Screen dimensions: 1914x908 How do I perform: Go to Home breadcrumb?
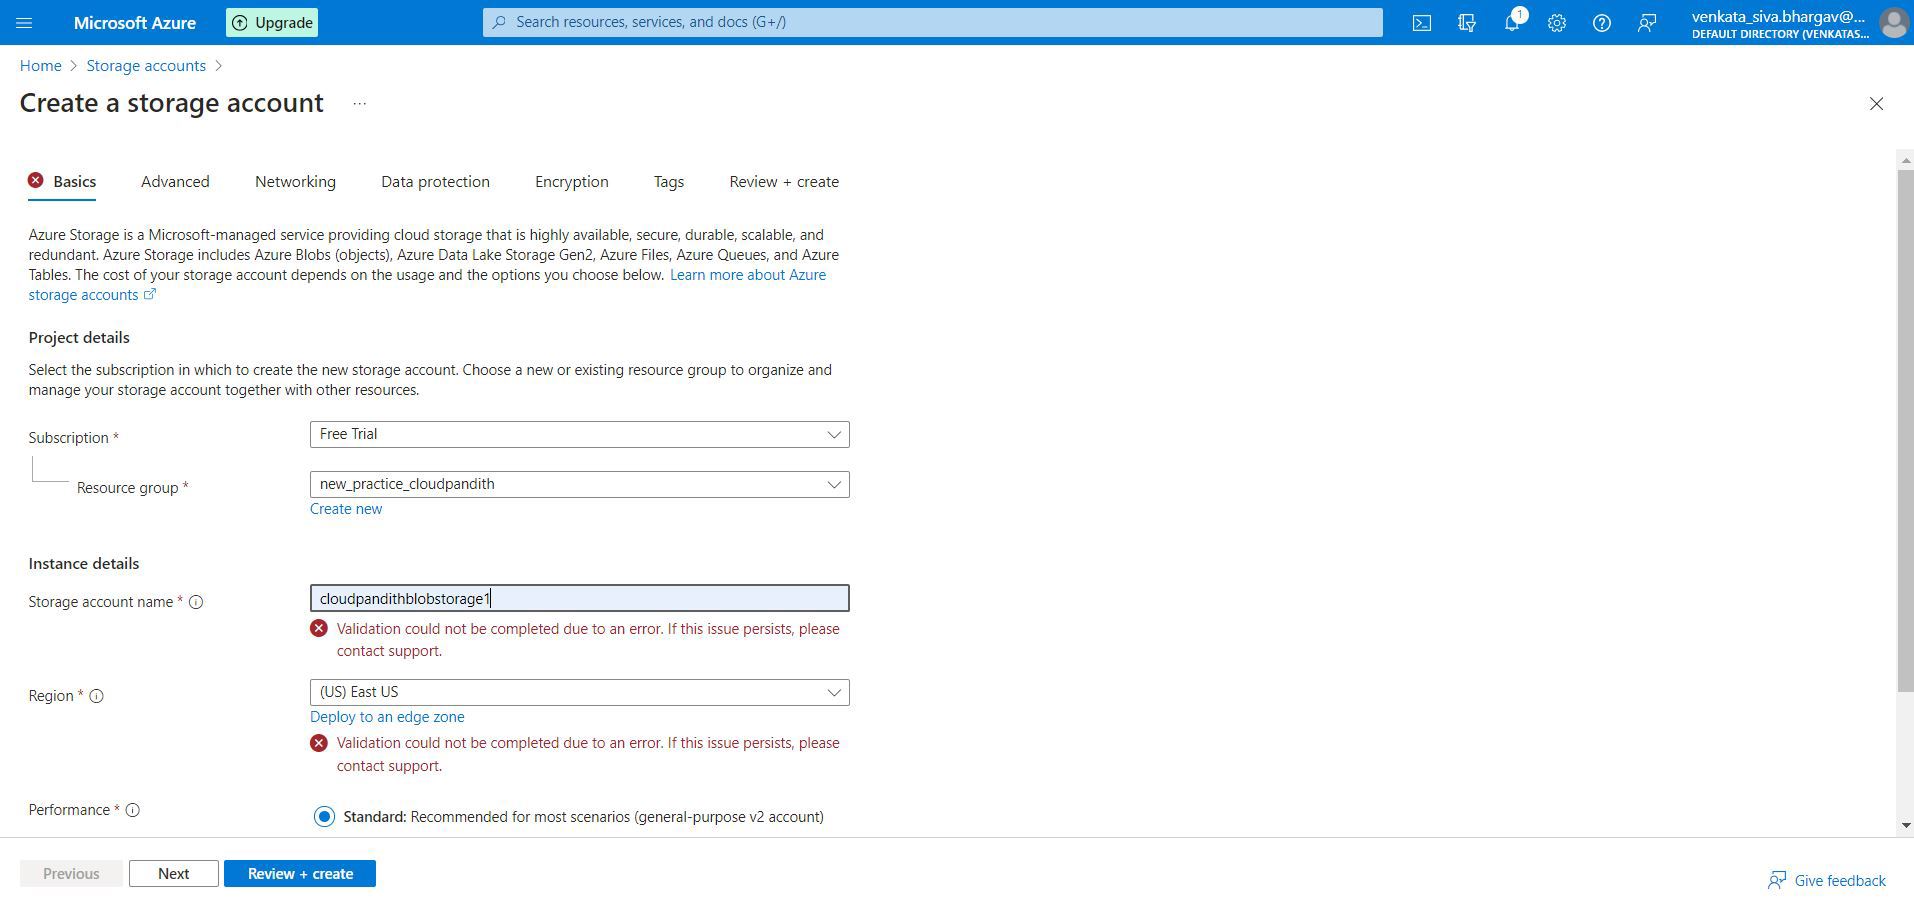(40, 66)
